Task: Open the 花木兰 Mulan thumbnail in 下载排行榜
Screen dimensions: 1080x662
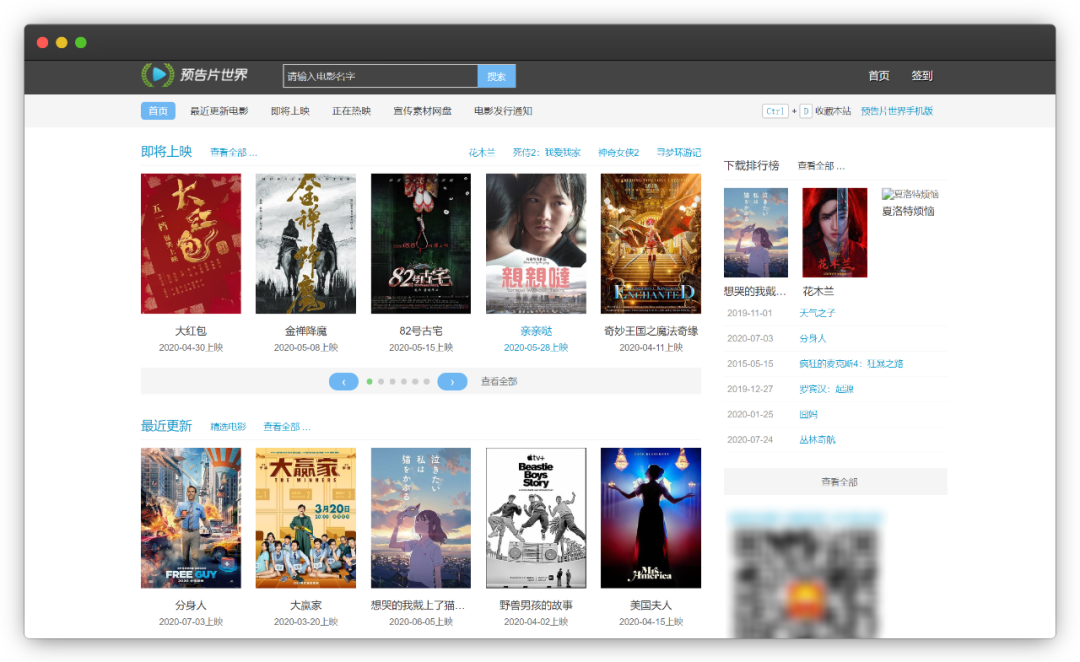Action: tap(835, 233)
